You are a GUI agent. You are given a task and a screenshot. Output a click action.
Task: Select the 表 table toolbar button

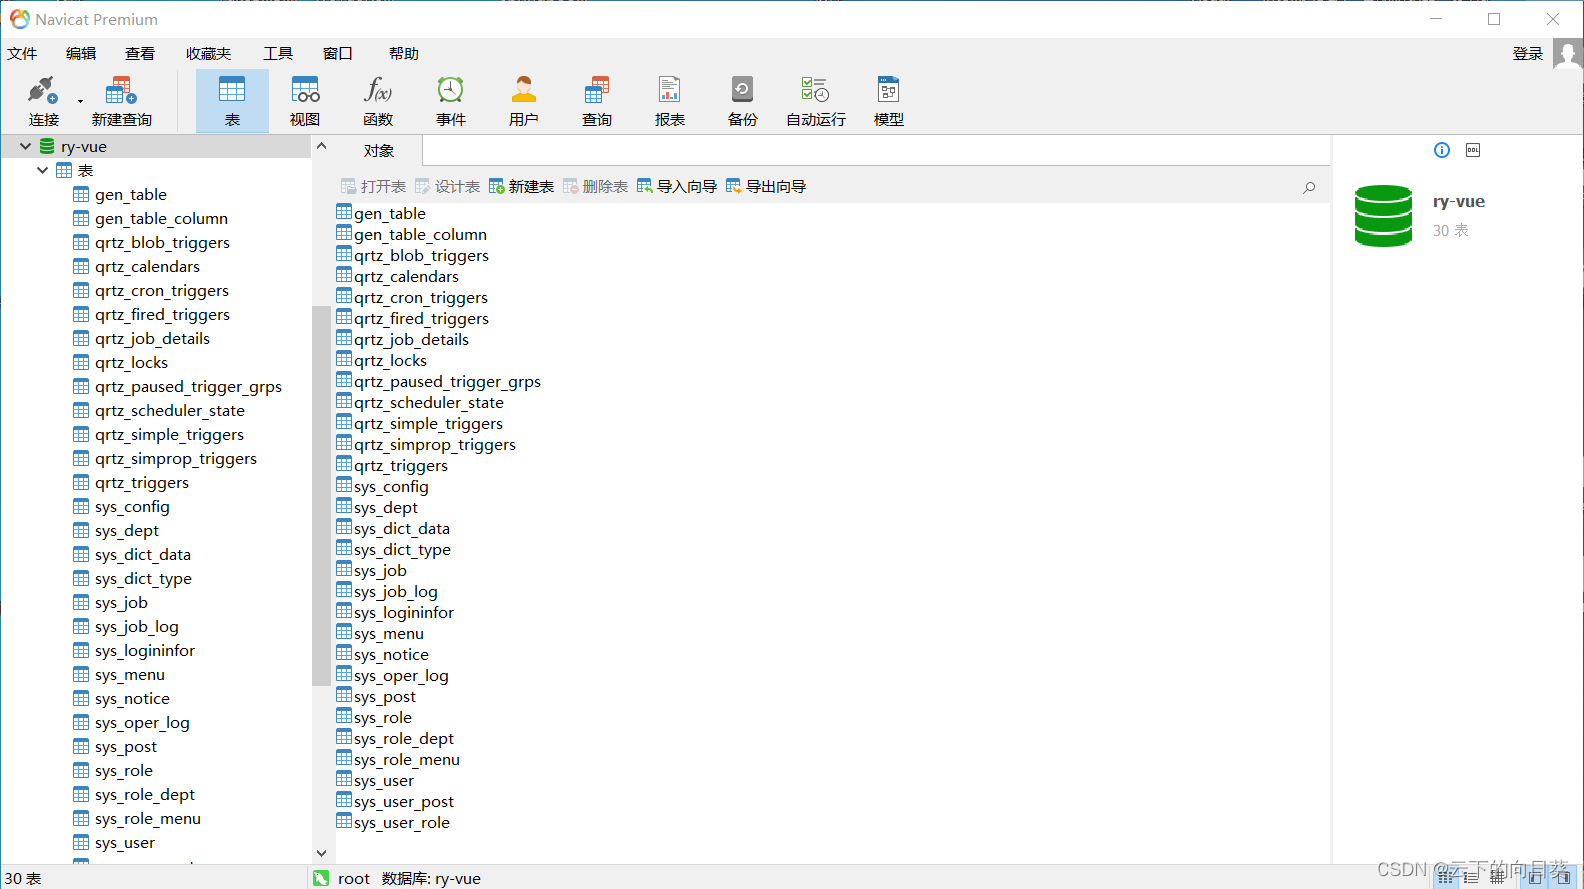[232, 101]
